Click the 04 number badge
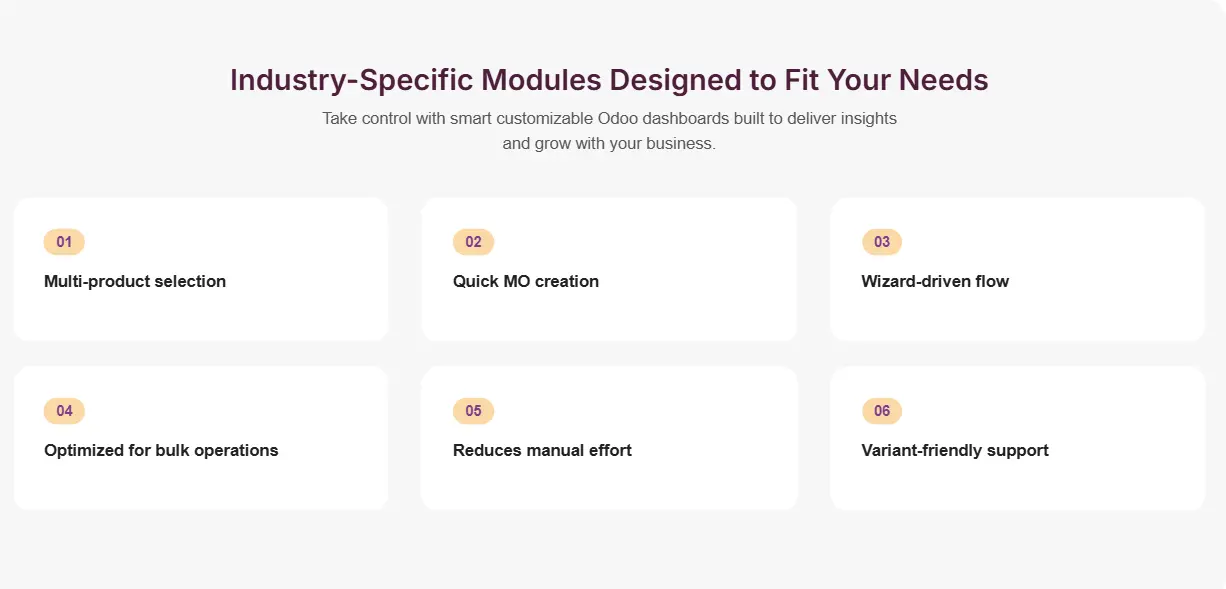The width and height of the screenshot is (1226, 589). 64,411
